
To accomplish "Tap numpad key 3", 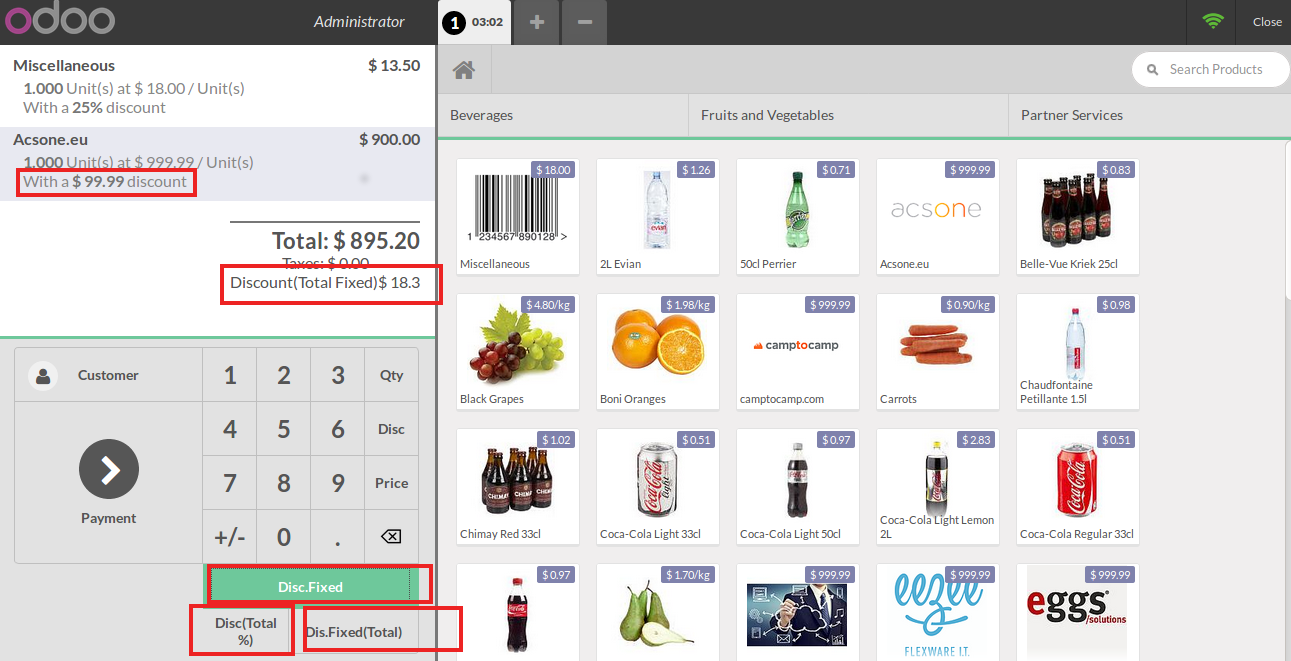I will pyautogui.click(x=338, y=375).
